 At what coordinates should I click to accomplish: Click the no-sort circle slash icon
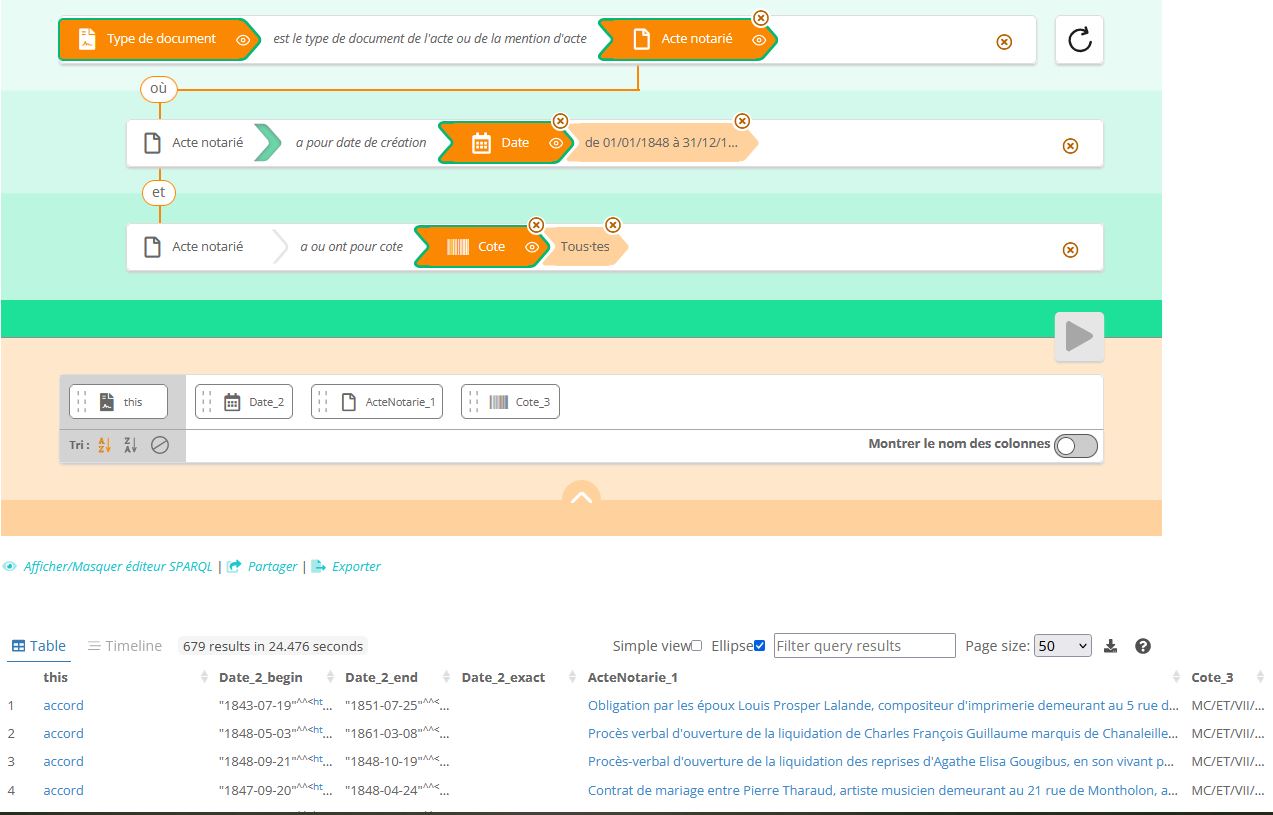[x=160, y=446]
